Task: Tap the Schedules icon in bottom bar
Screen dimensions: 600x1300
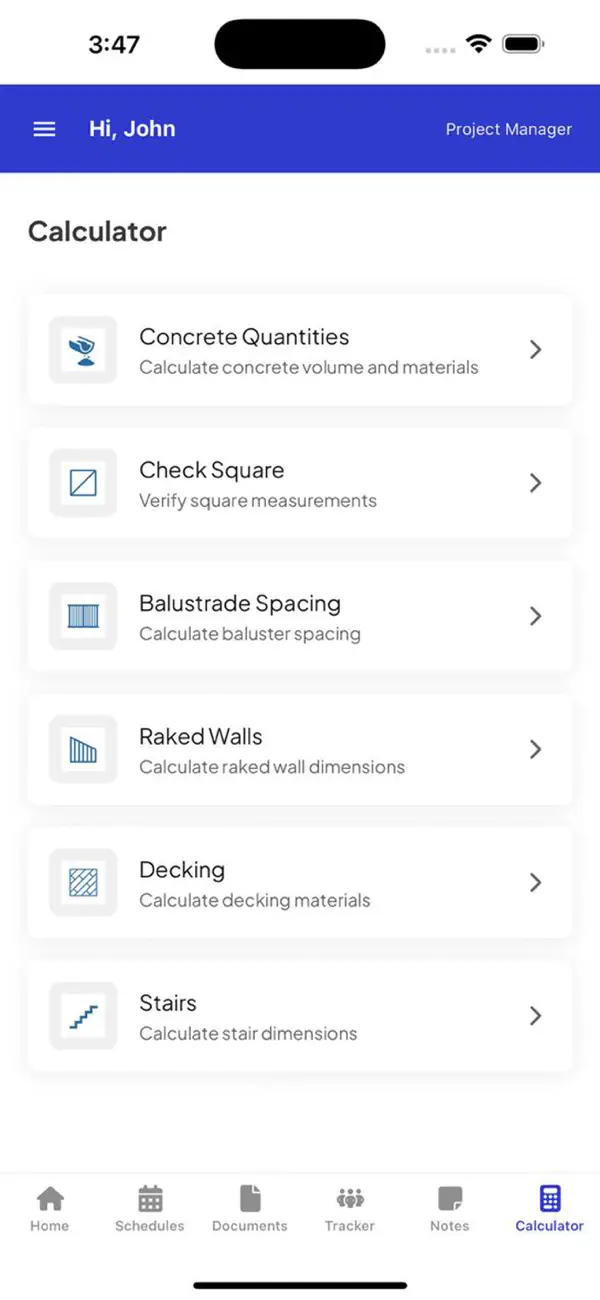Action: pyautogui.click(x=149, y=1197)
